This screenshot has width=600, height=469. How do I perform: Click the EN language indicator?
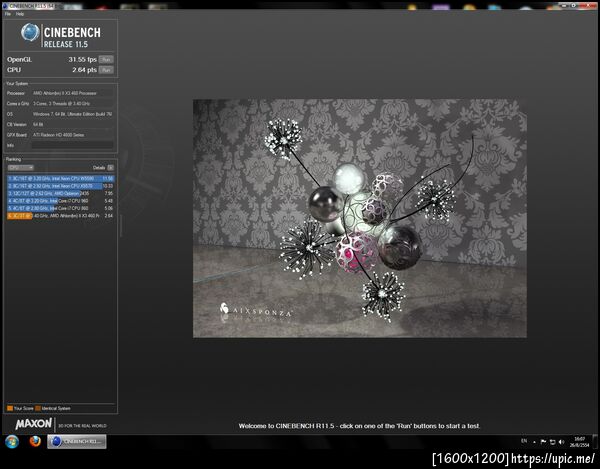click(524, 441)
